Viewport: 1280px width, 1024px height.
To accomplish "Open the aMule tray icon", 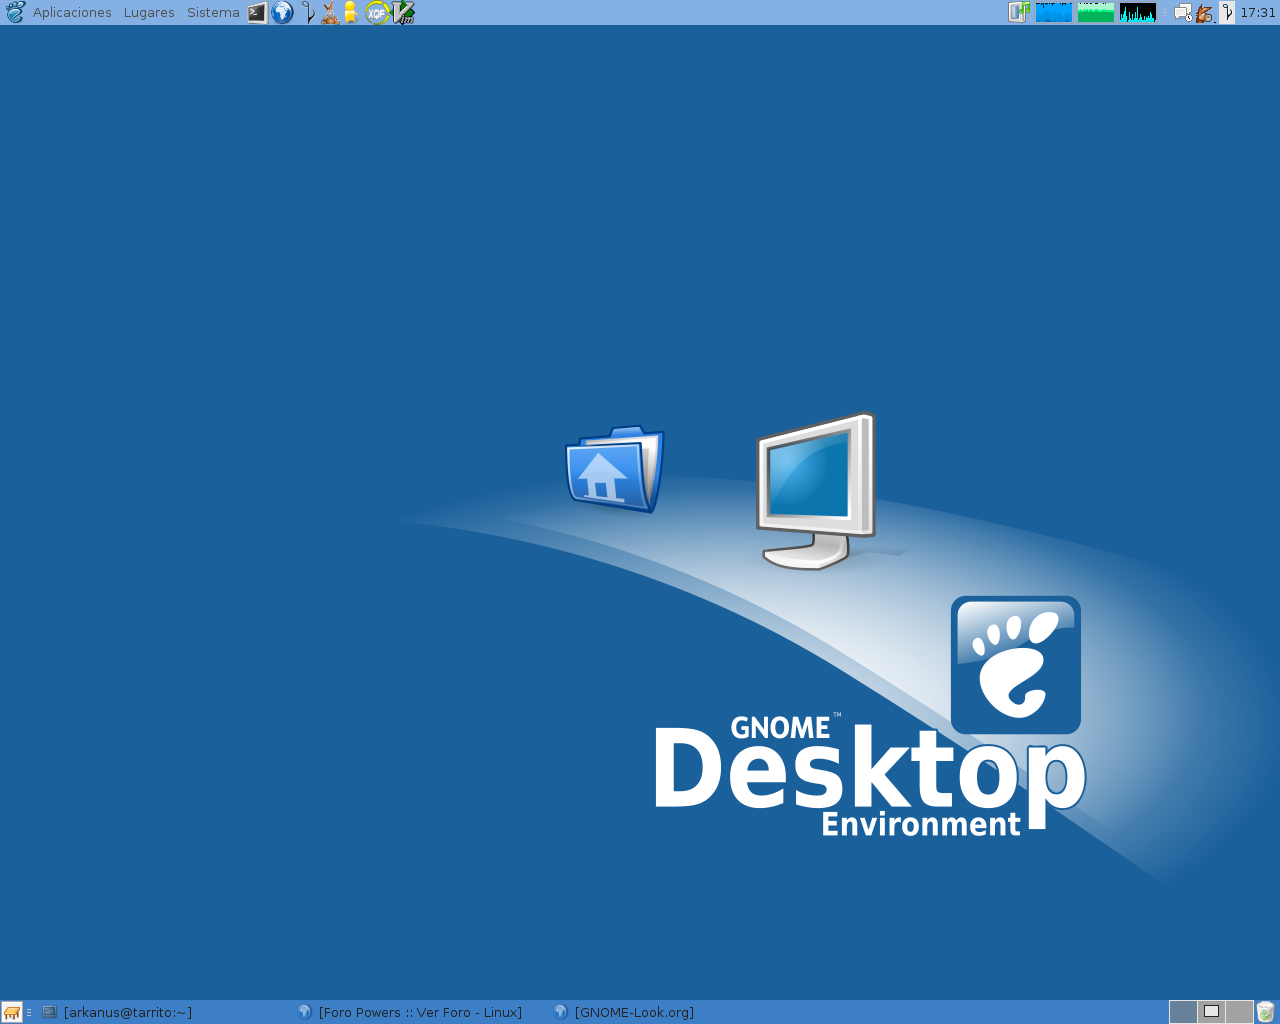I will coord(1205,13).
